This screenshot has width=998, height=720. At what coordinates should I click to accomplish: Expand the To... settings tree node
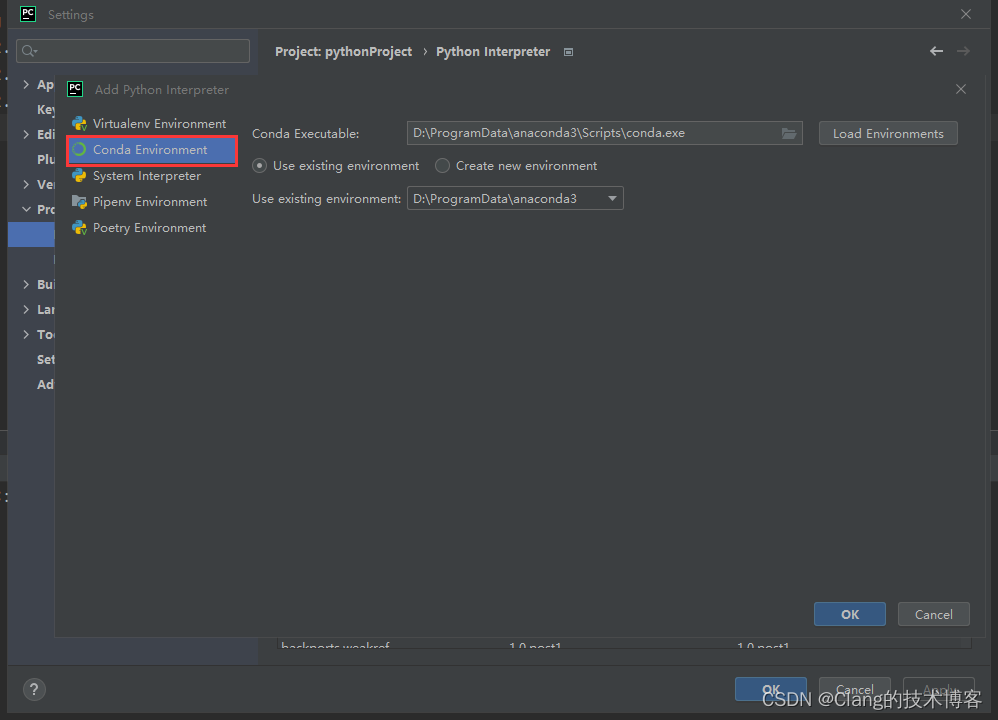coord(26,334)
